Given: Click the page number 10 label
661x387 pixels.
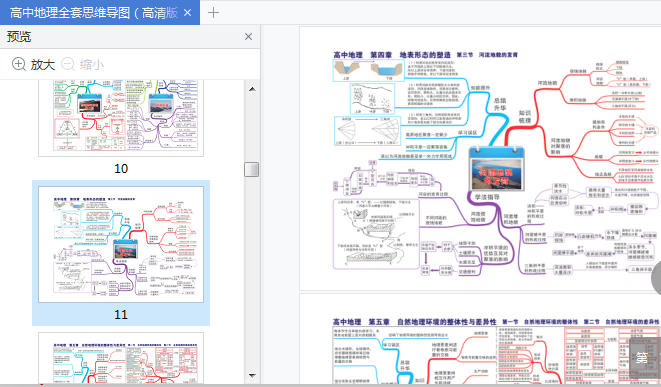Looking at the screenshot, I should pyautogui.click(x=121, y=169).
